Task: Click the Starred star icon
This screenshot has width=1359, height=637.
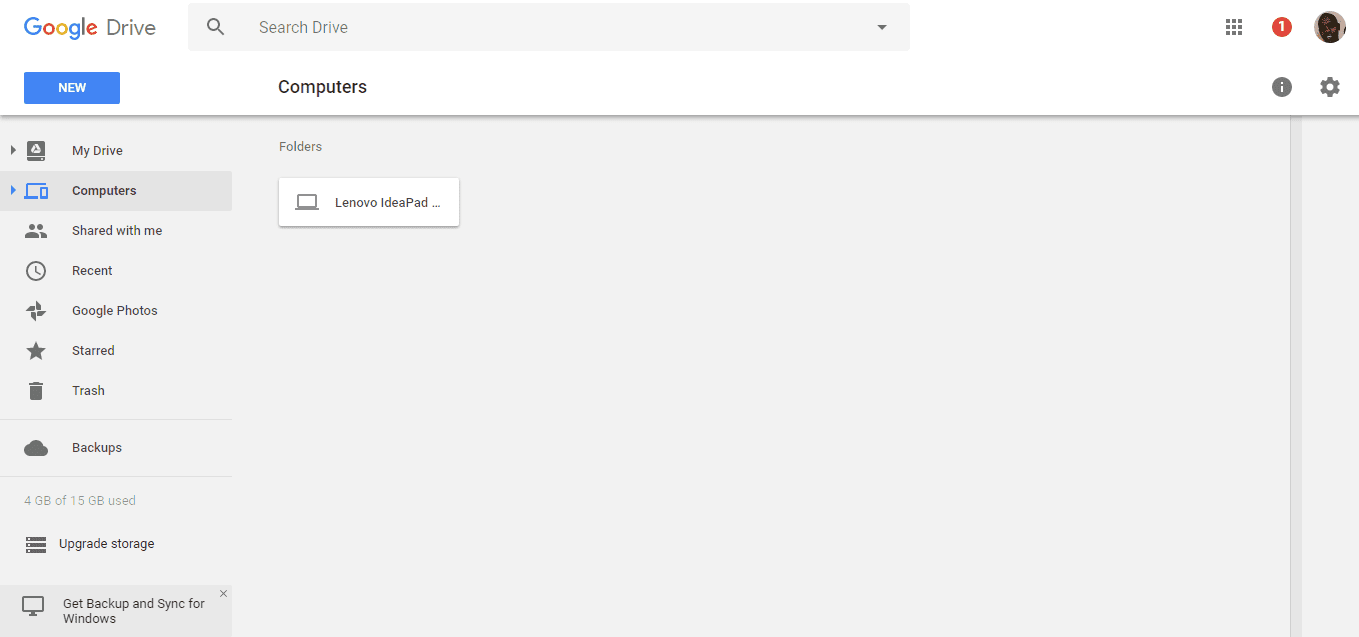Action: tap(36, 351)
